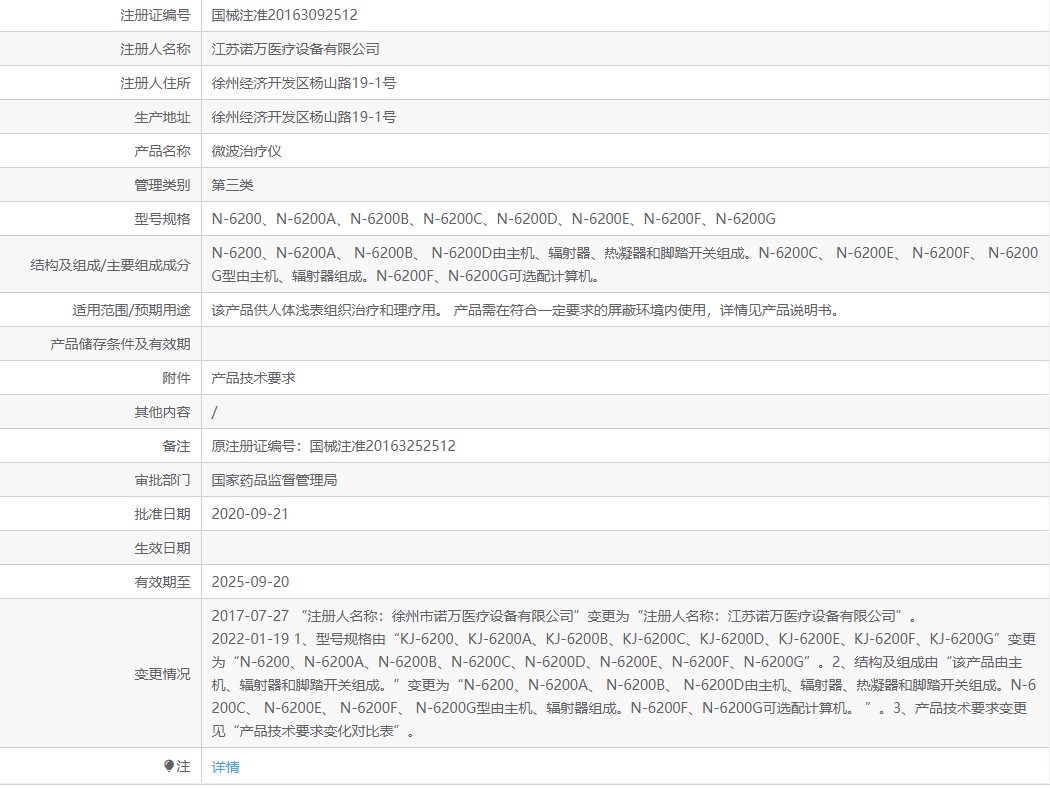
Task: Click the 注册人住所 row label
Action: click(x=155, y=83)
